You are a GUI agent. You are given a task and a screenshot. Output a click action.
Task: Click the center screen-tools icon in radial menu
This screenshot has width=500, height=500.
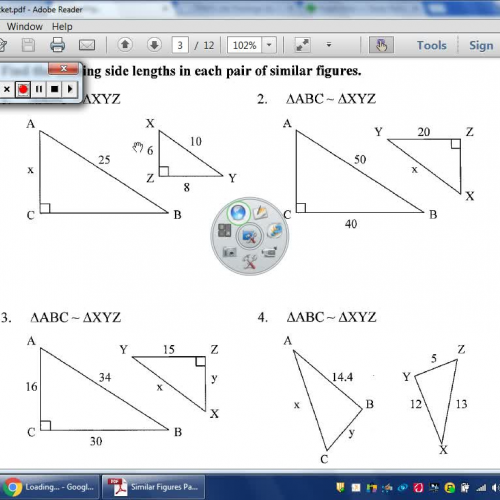(x=249, y=236)
